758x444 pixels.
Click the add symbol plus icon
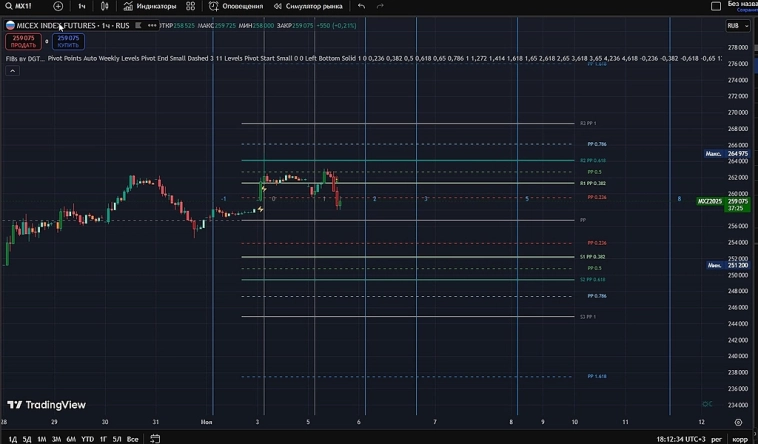tap(58, 6)
